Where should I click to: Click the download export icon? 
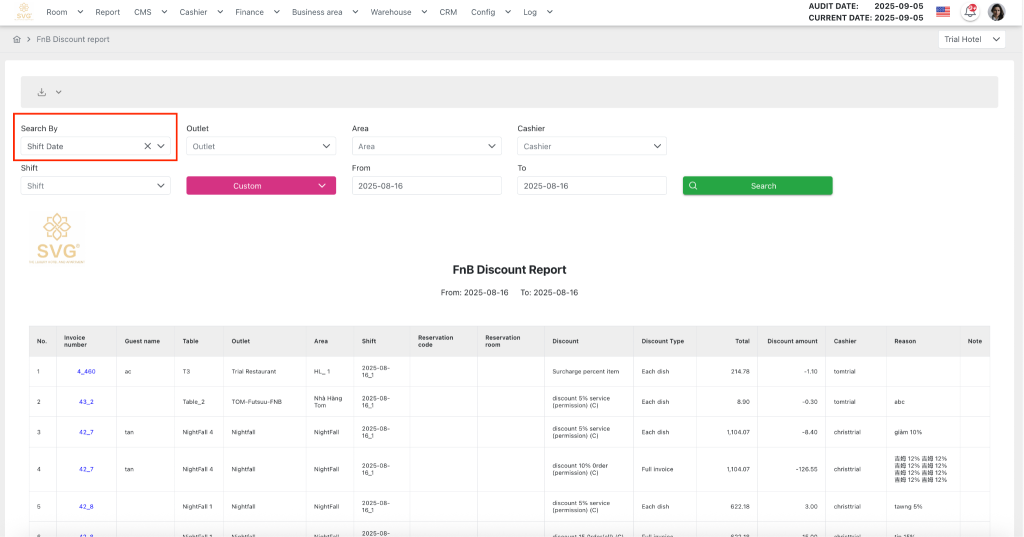pyautogui.click(x=42, y=92)
